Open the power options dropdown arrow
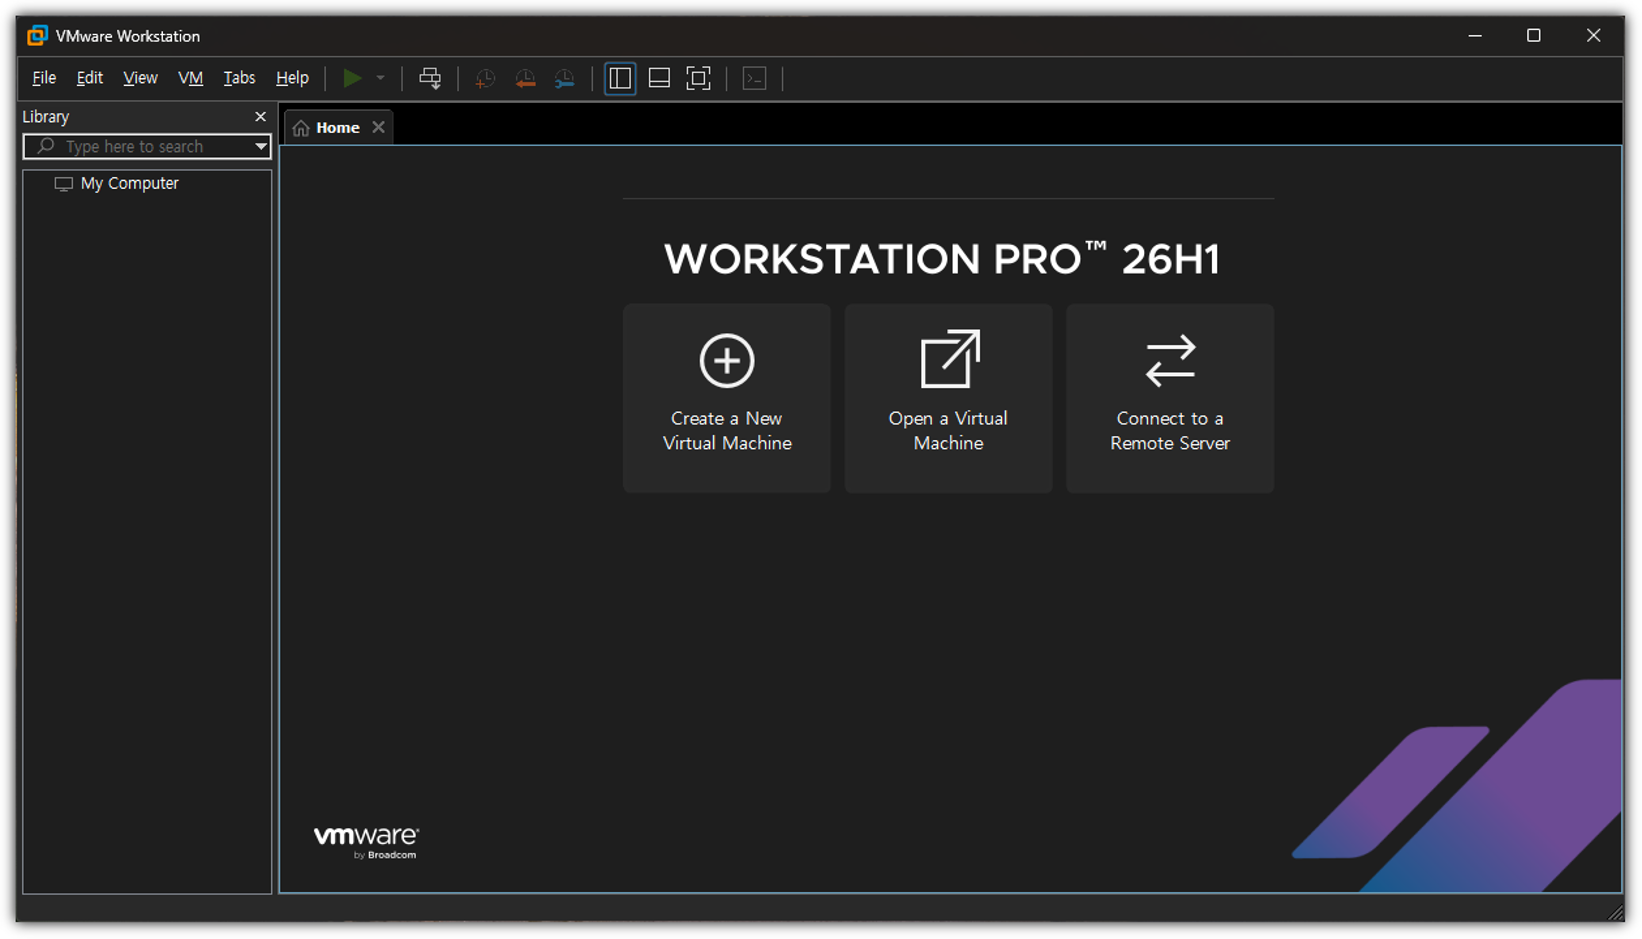This screenshot has width=1642, height=939. point(380,78)
